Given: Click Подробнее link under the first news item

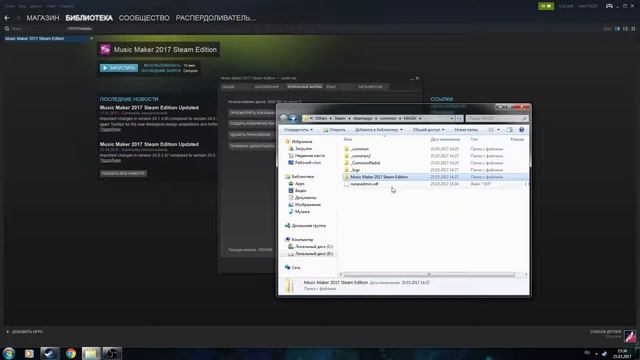Looking at the screenshot, I should (110, 129).
